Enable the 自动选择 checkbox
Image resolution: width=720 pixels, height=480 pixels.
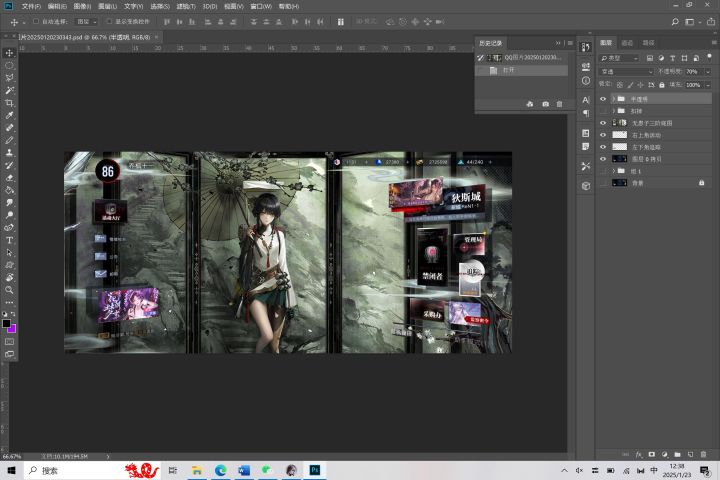tap(35, 22)
